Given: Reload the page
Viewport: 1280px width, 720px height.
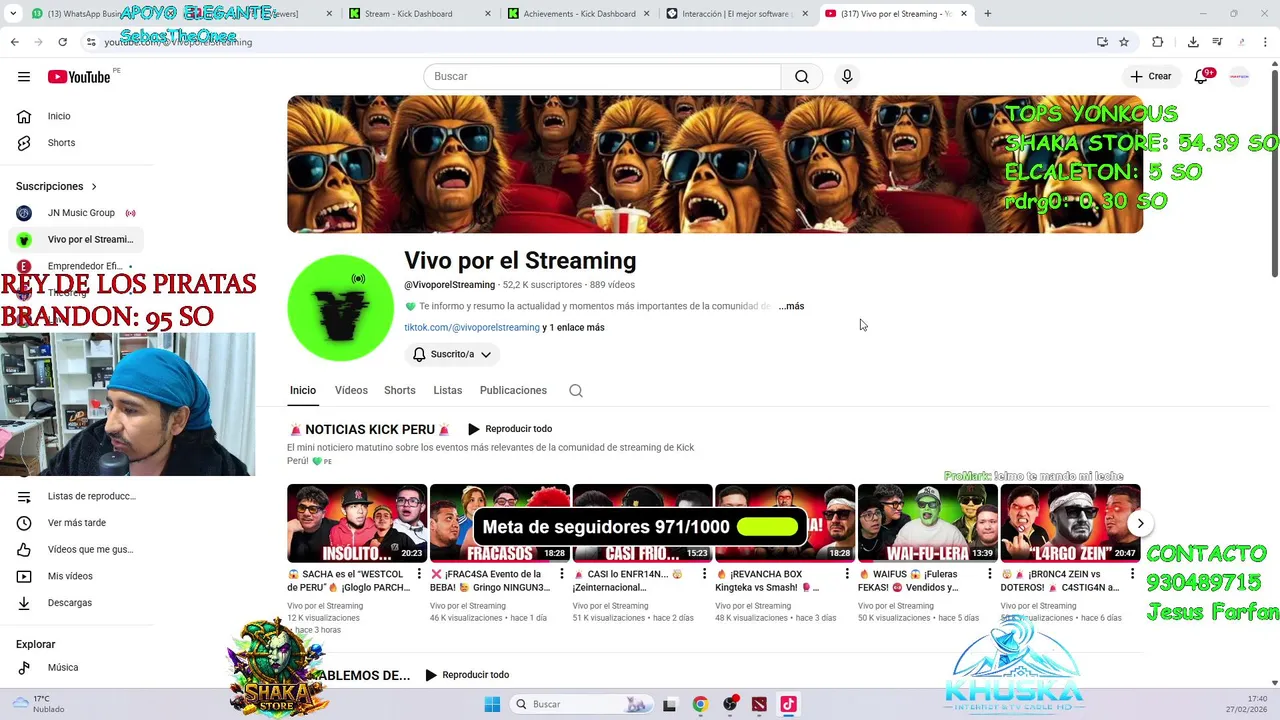Looking at the screenshot, I should 62,42.
